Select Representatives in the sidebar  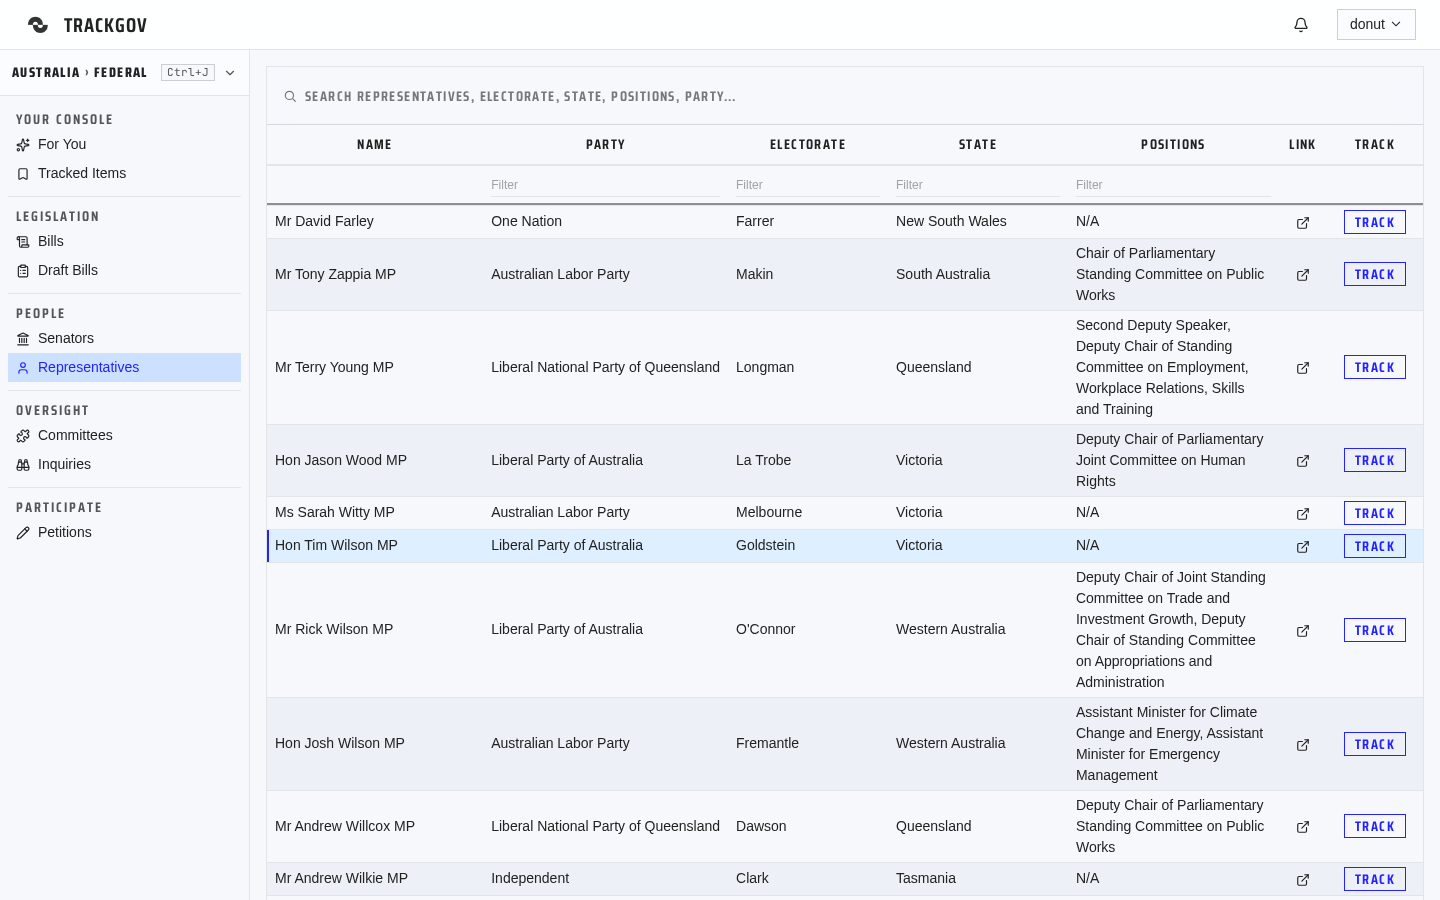(x=124, y=367)
